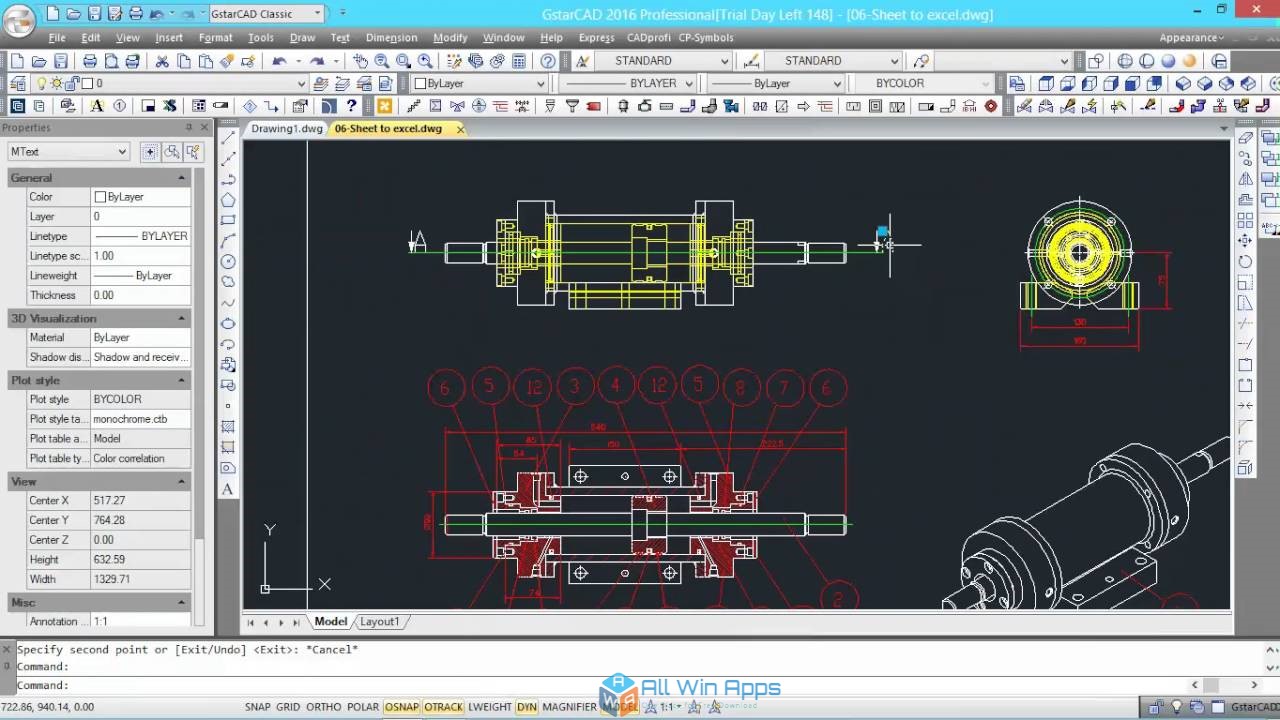Open the Draw menu
The width and height of the screenshot is (1280, 720).
[x=302, y=37]
